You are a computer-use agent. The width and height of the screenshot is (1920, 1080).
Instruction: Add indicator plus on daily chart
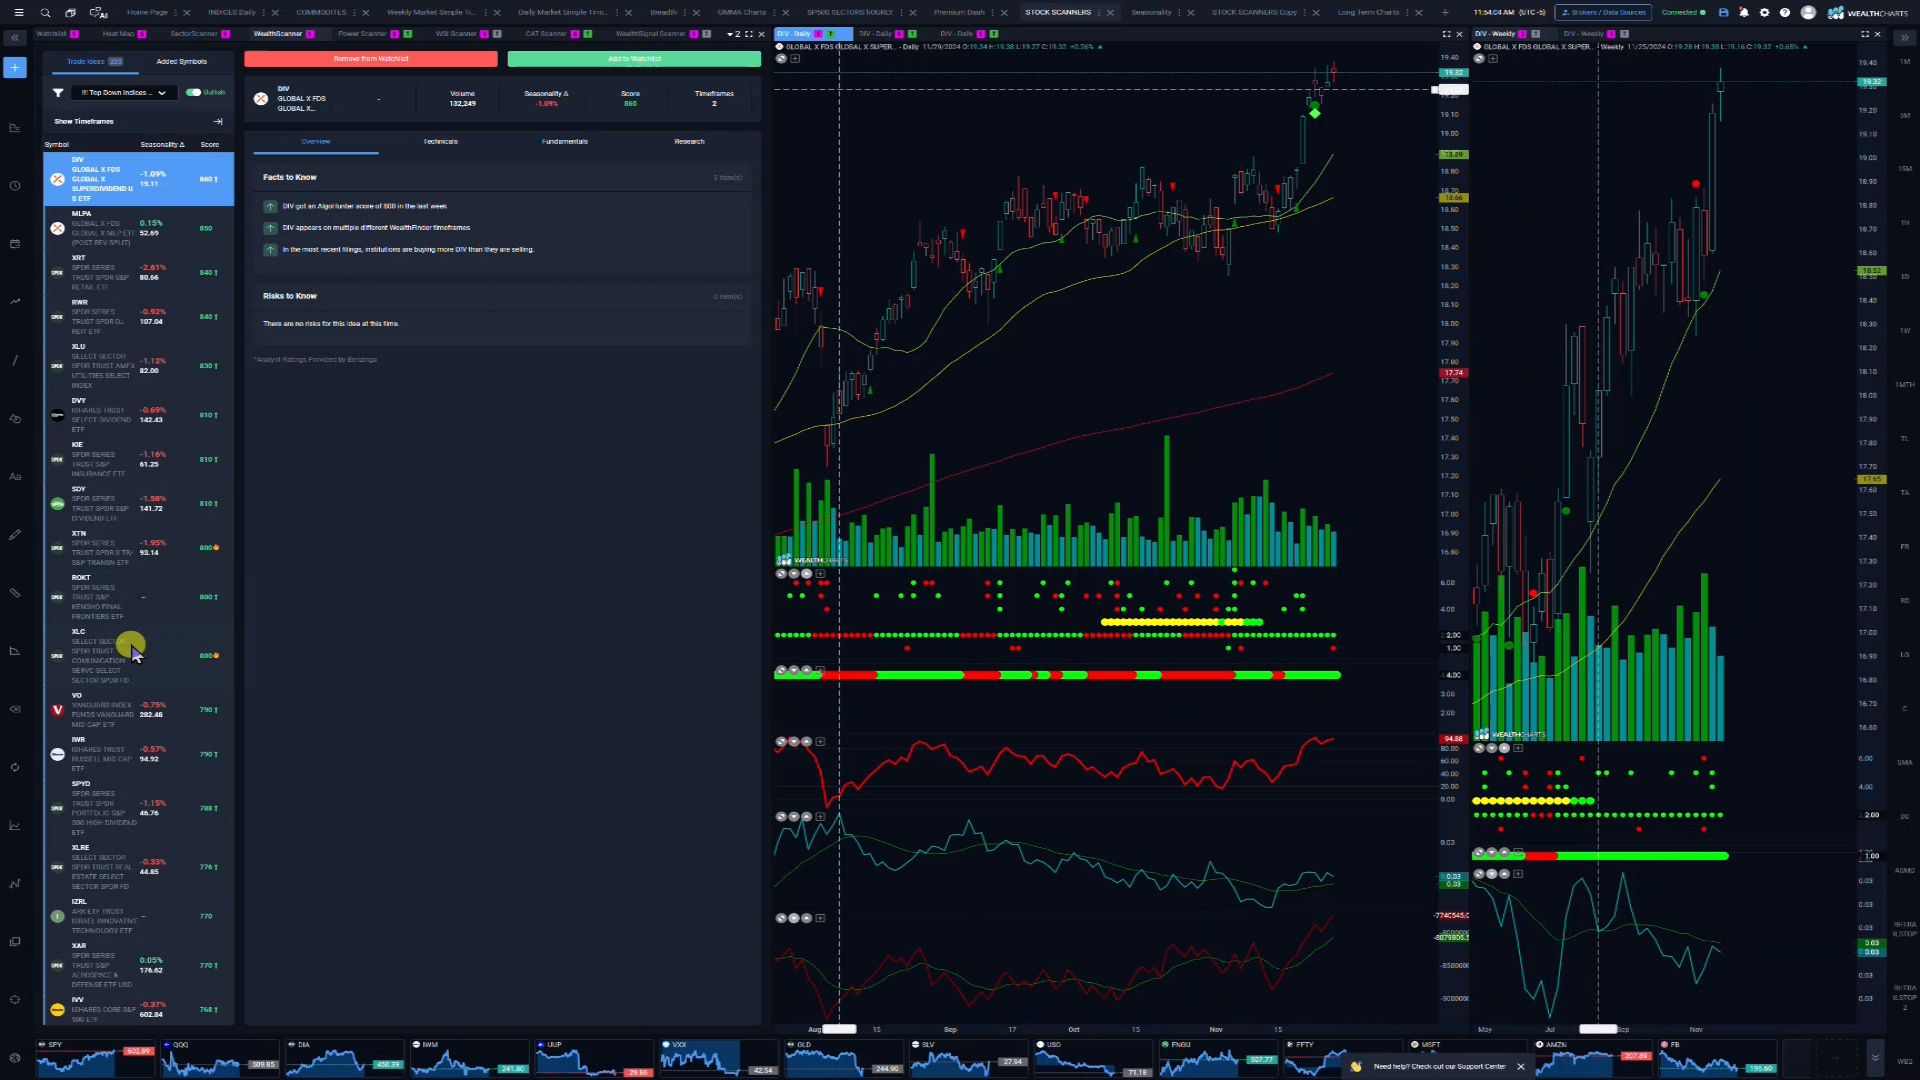pyautogui.click(x=795, y=58)
